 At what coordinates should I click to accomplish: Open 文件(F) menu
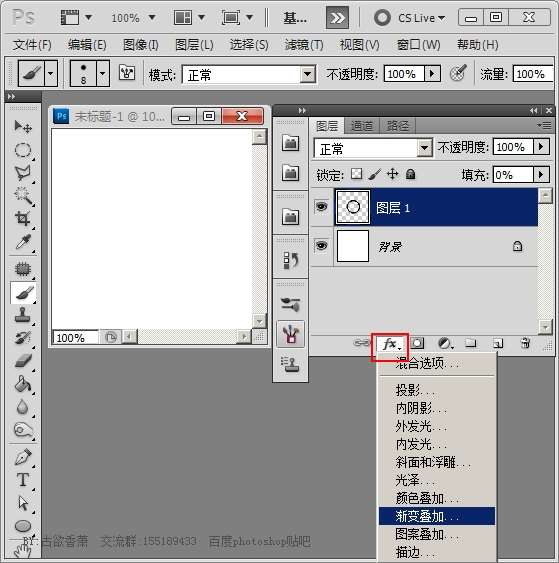(32, 45)
